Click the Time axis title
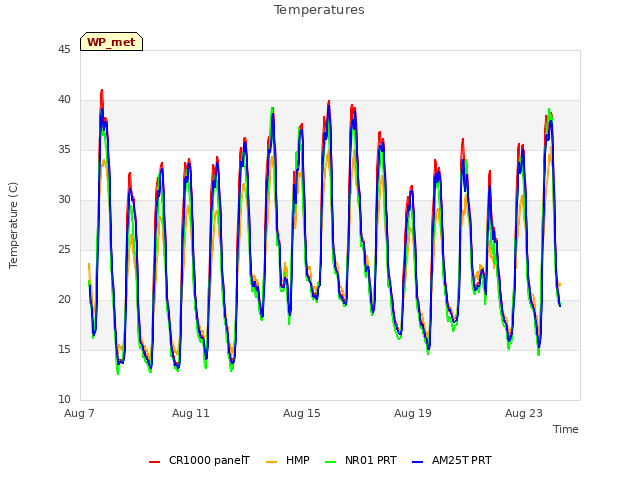The height and width of the screenshot is (480, 640). pos(565,429)
